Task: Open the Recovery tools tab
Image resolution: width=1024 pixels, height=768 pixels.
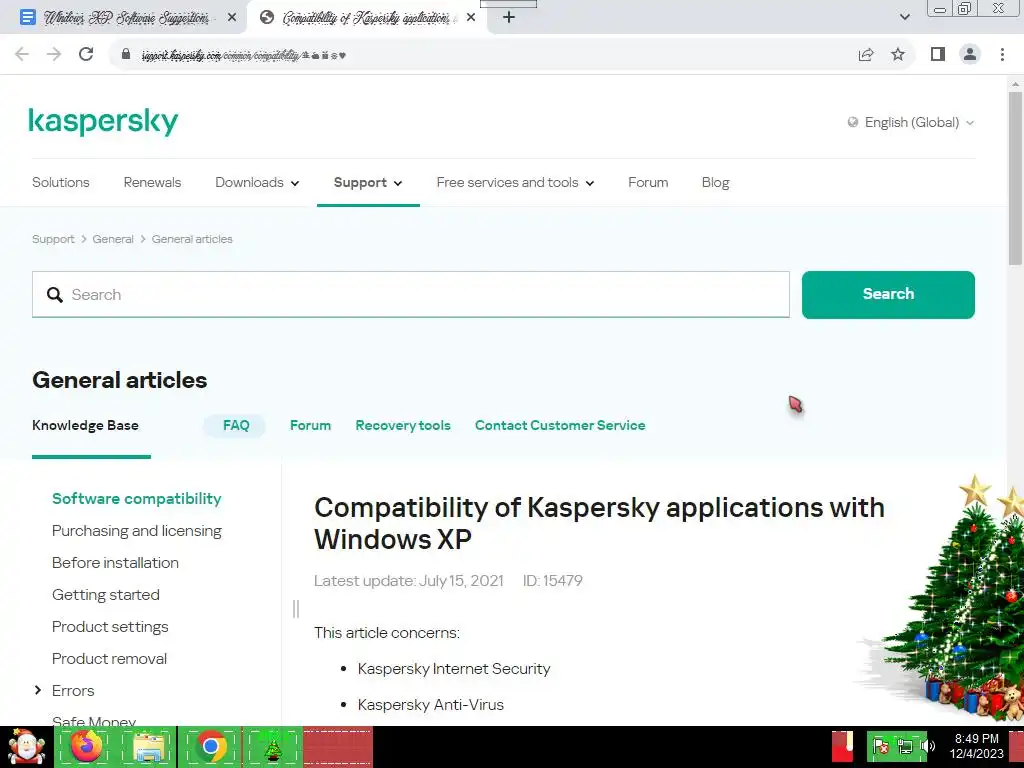Action: click(403, 426)
